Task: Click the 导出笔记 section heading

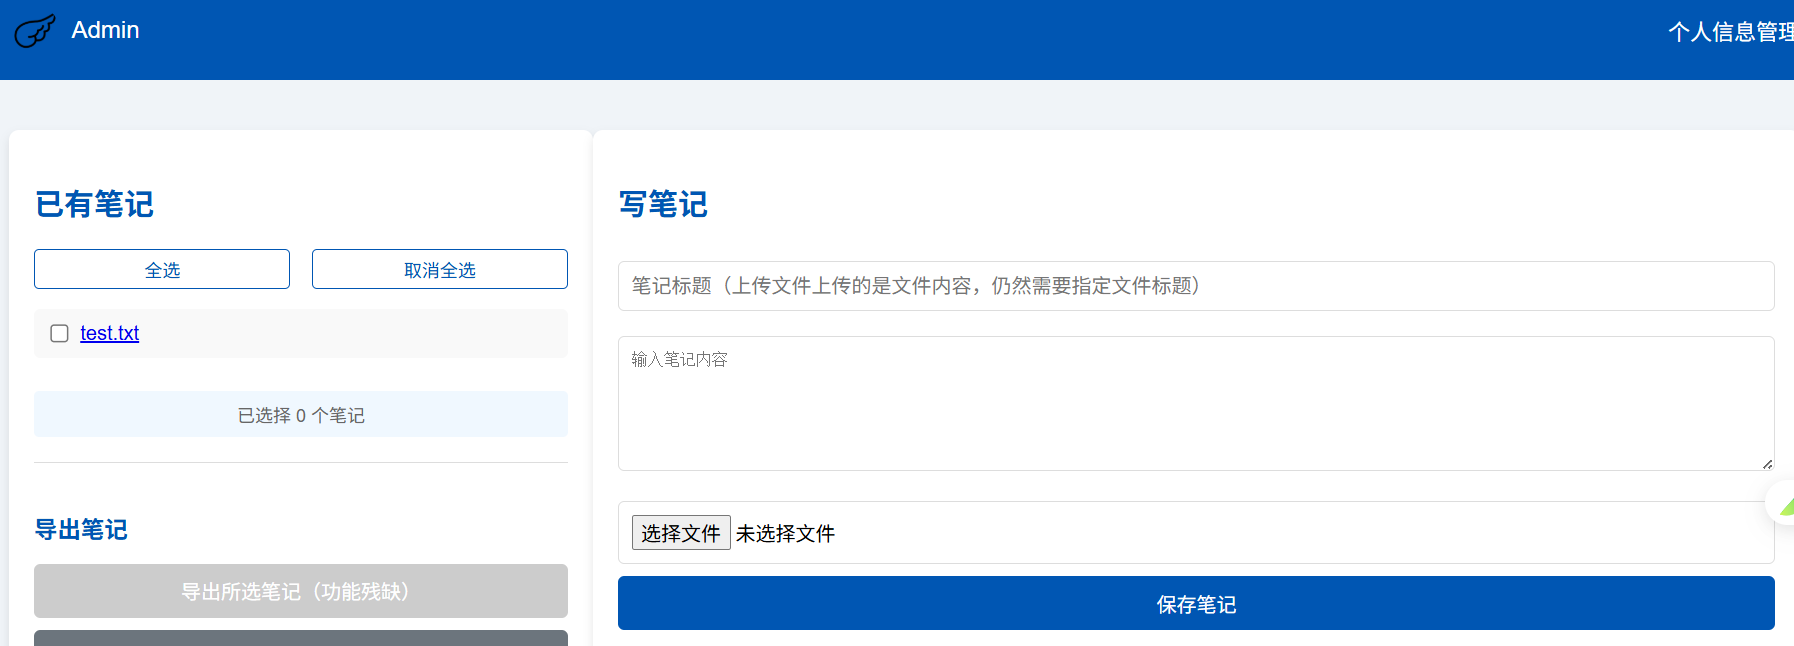Action: click(x=81, y=529)
